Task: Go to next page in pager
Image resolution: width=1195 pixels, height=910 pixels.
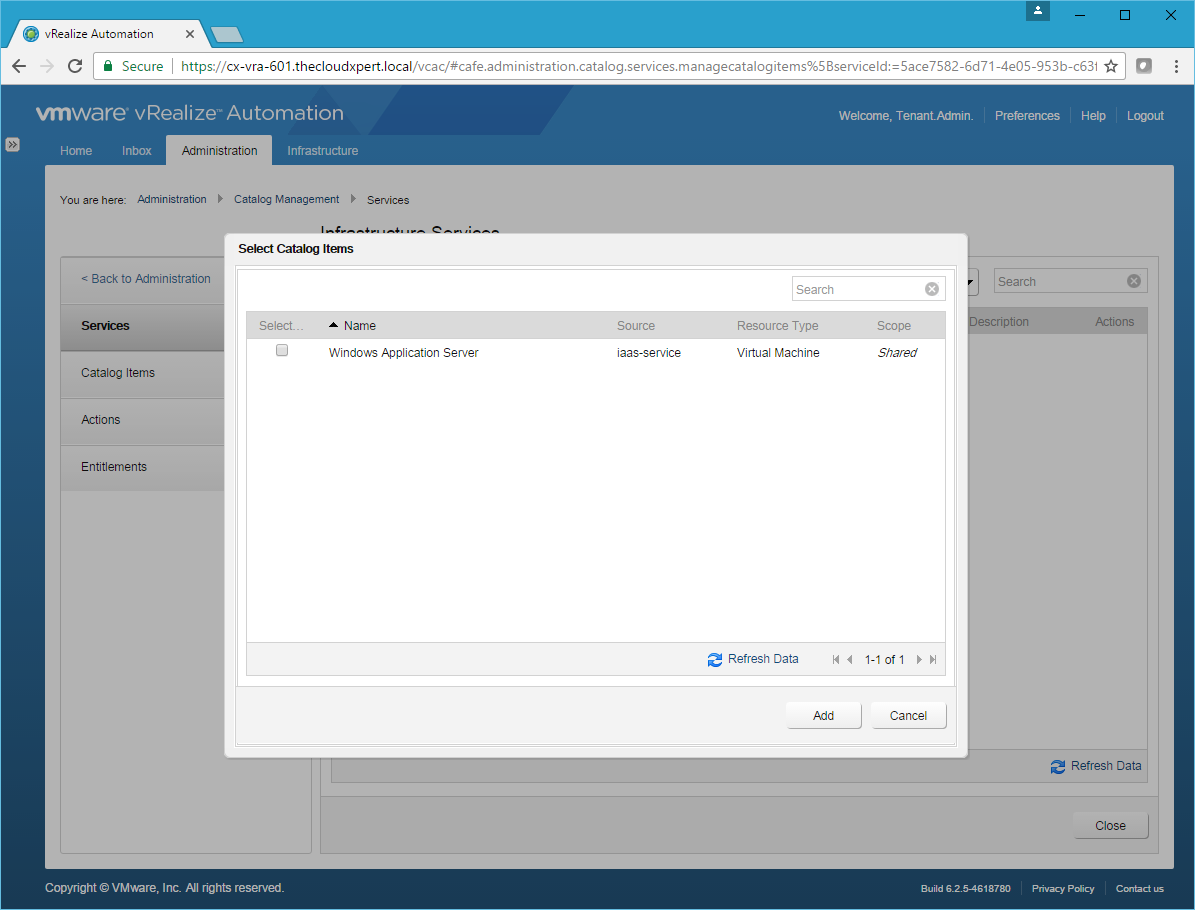Action: tap(919, 660)
